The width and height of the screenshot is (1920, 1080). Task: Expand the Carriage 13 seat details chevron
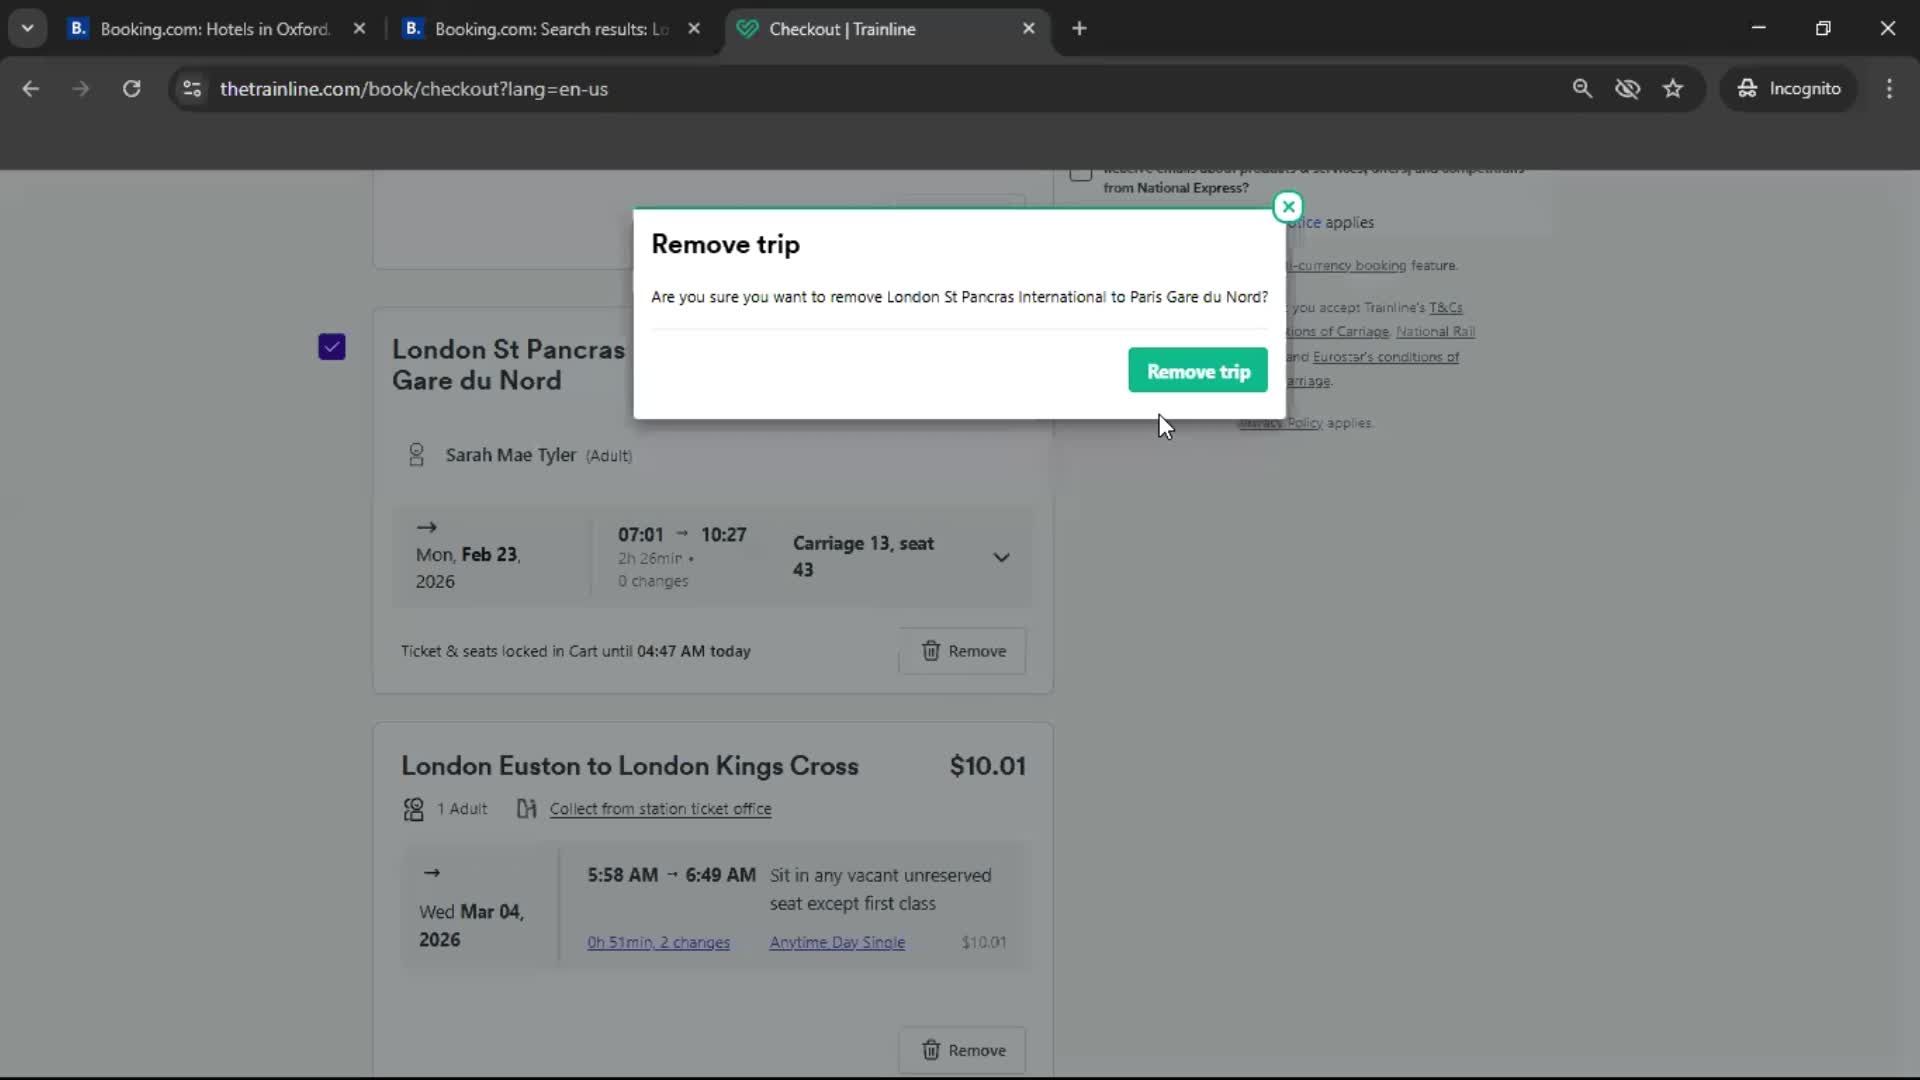click(x=1002, y=557)
